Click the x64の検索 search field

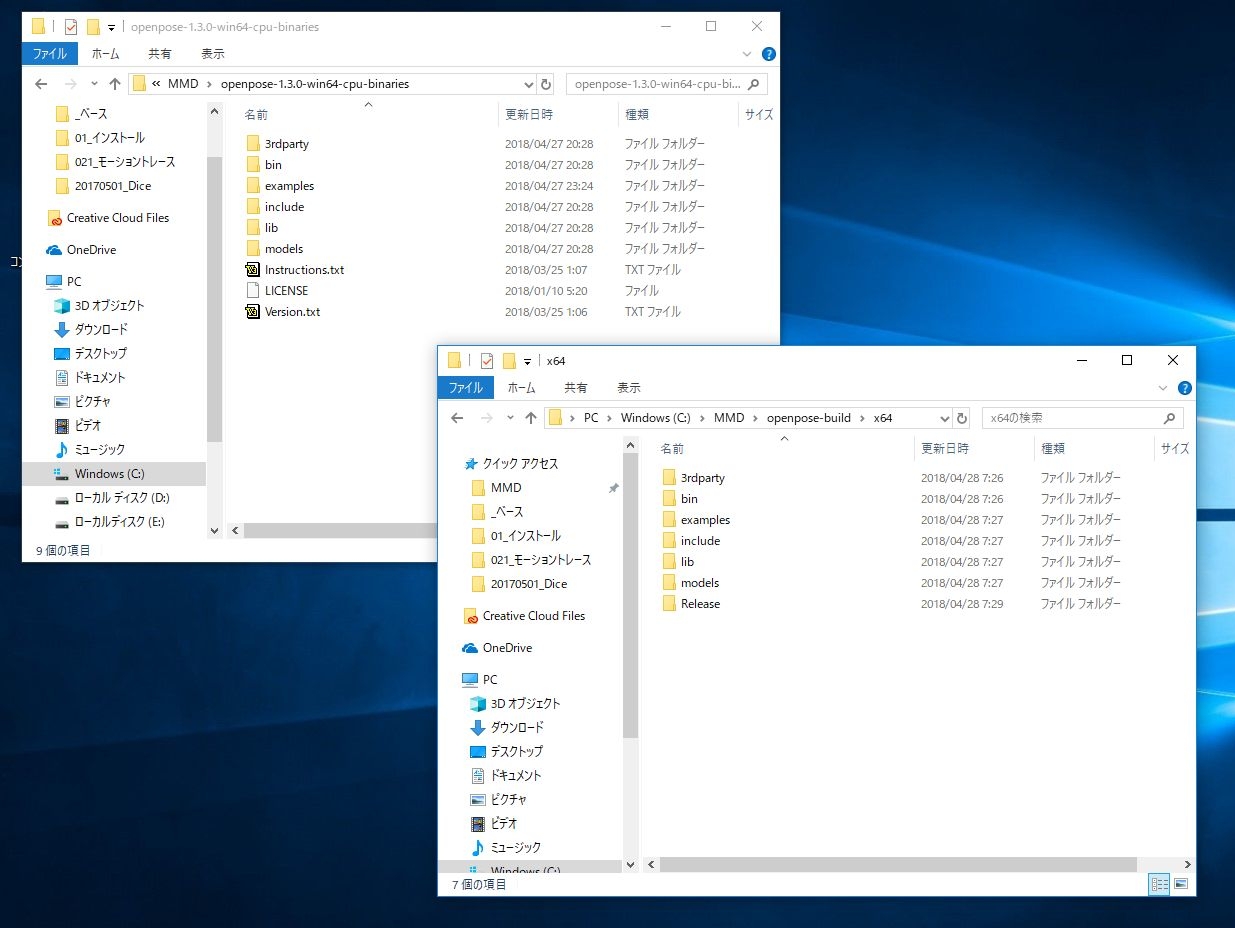point(1072,418)
